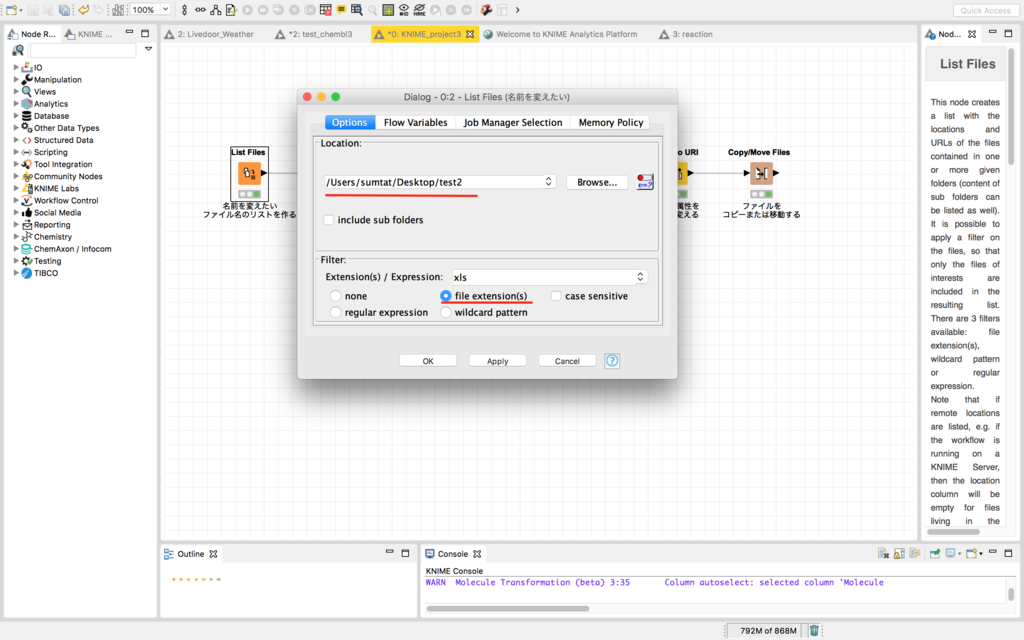Click the orange List Files node icon
1024x640 pixels.
(249, 173)
